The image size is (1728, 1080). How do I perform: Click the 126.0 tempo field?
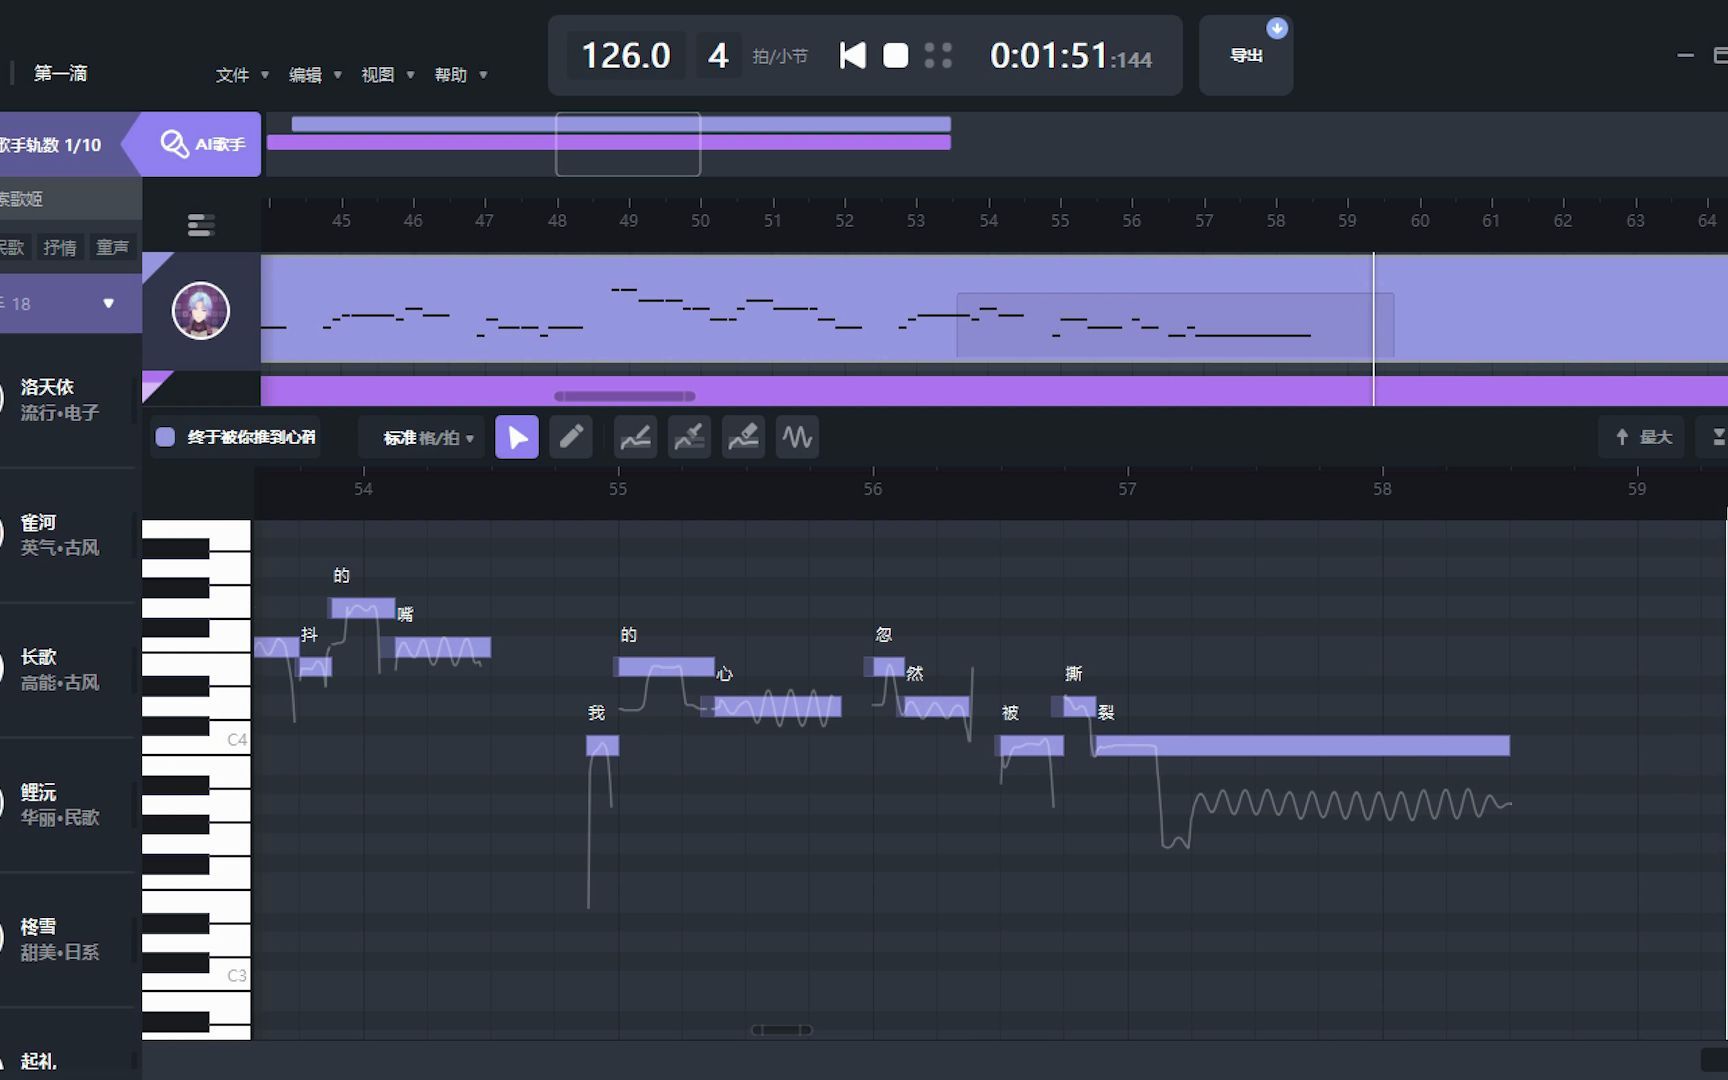[626, 56]
